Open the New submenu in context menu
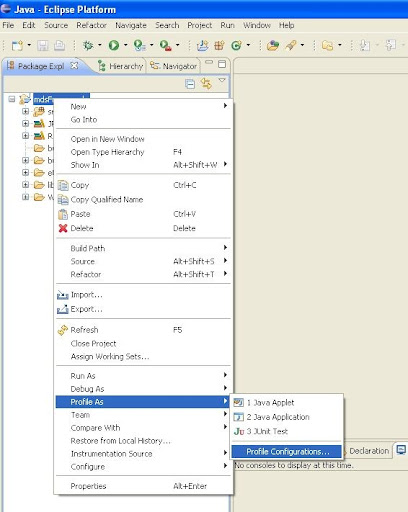The height and width of the screenshot is (512, 408). pos(143,107)
